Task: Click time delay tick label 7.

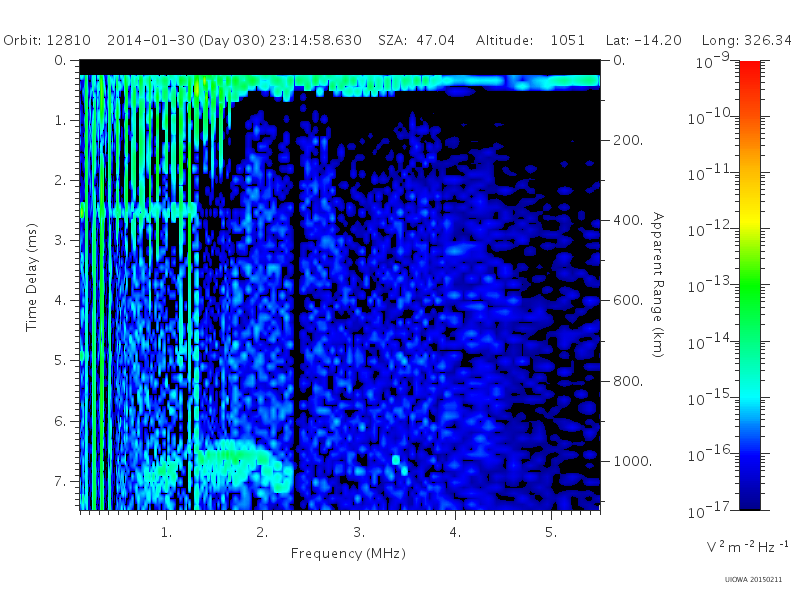Action: pos(60,481)
